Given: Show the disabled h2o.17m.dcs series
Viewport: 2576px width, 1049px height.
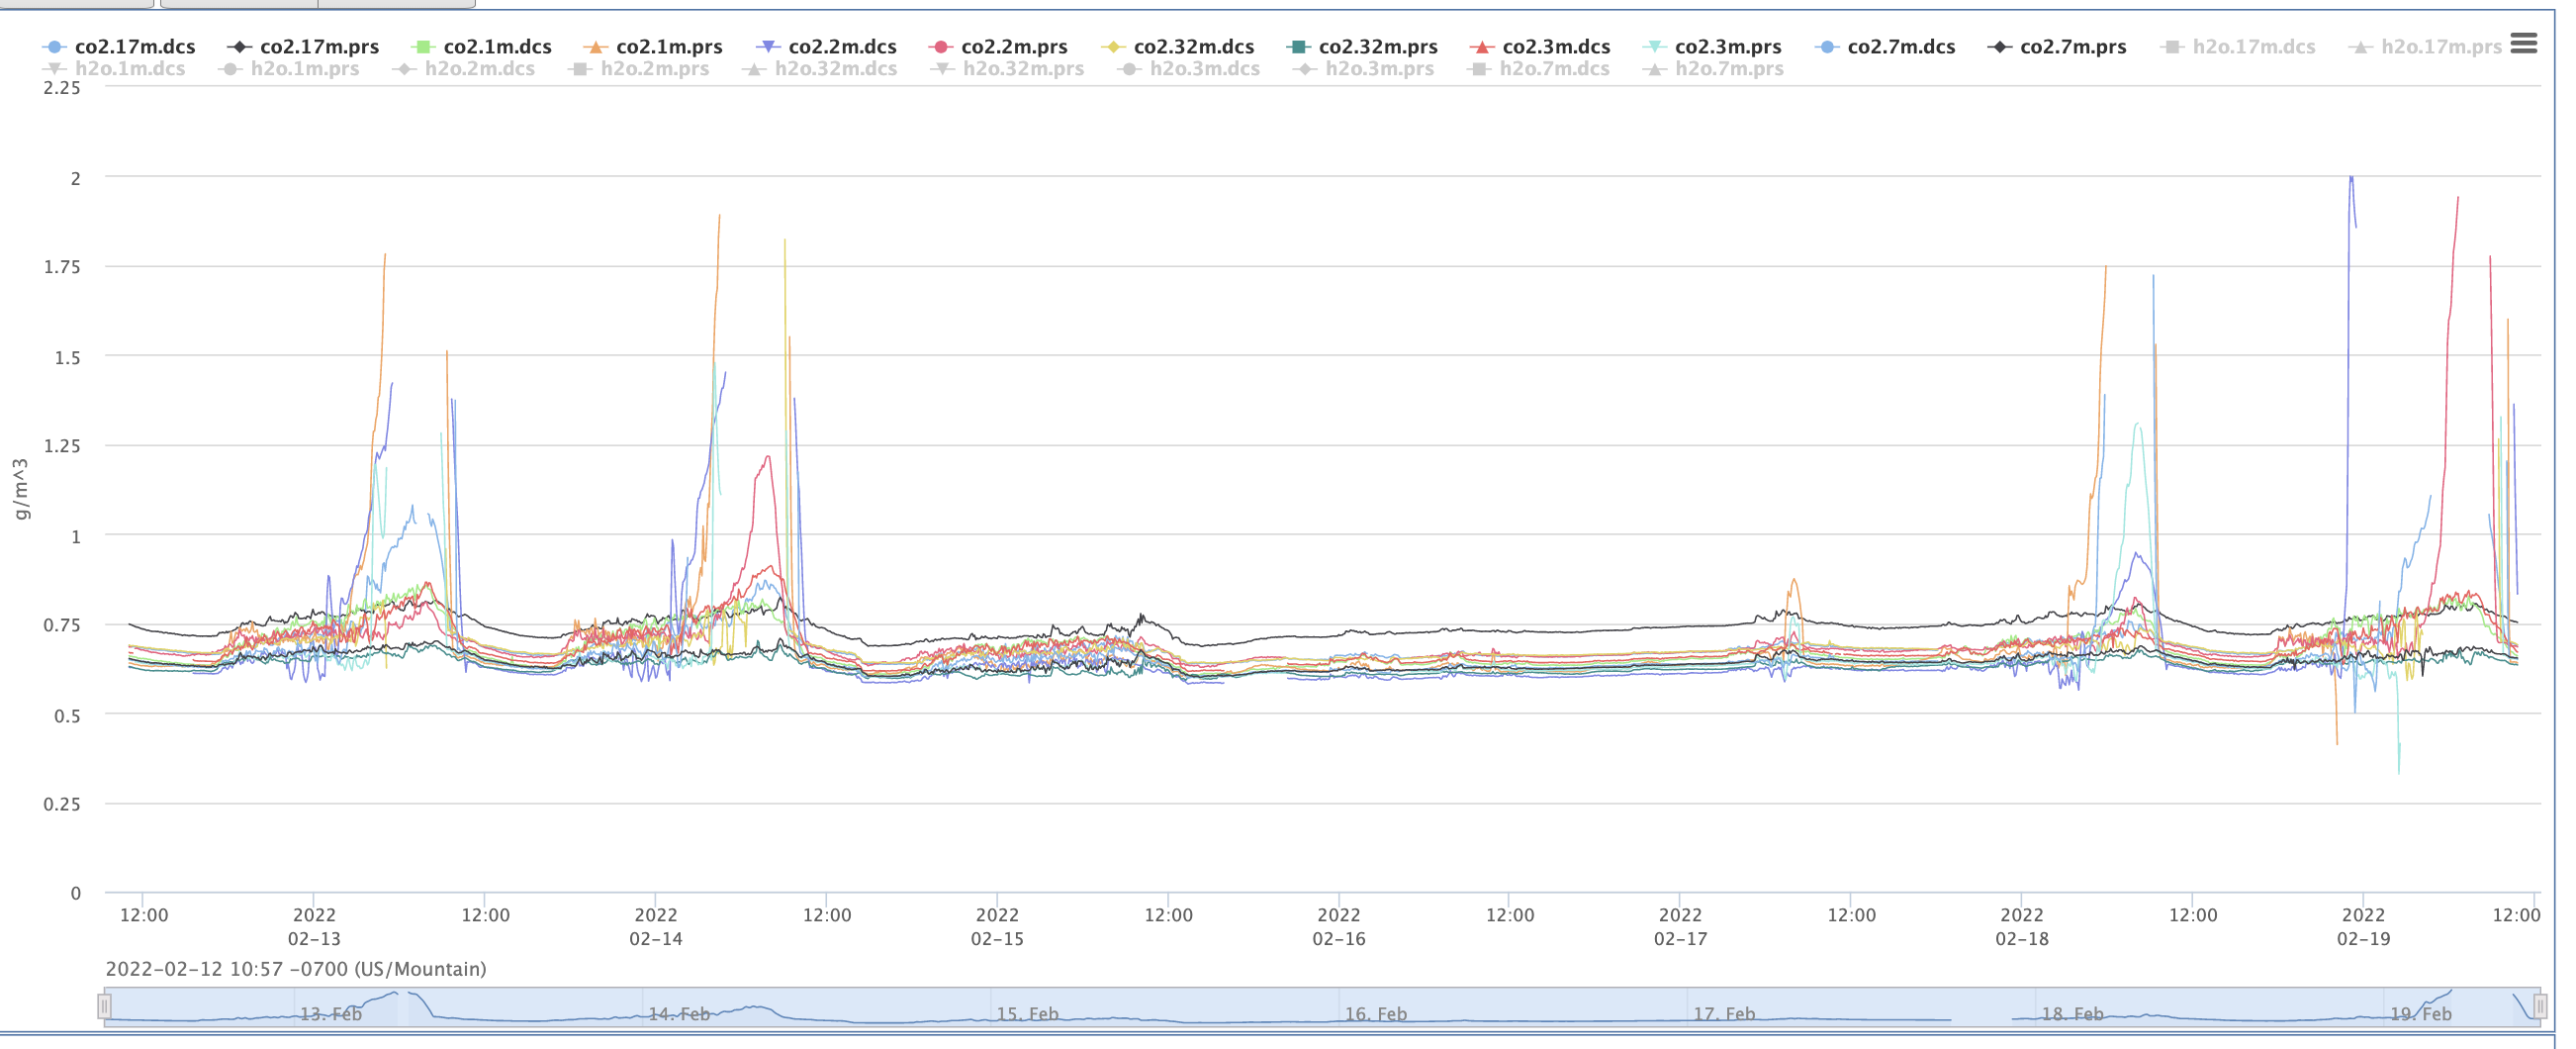Looking at the screenshot, I should [x=2252, y=47].
